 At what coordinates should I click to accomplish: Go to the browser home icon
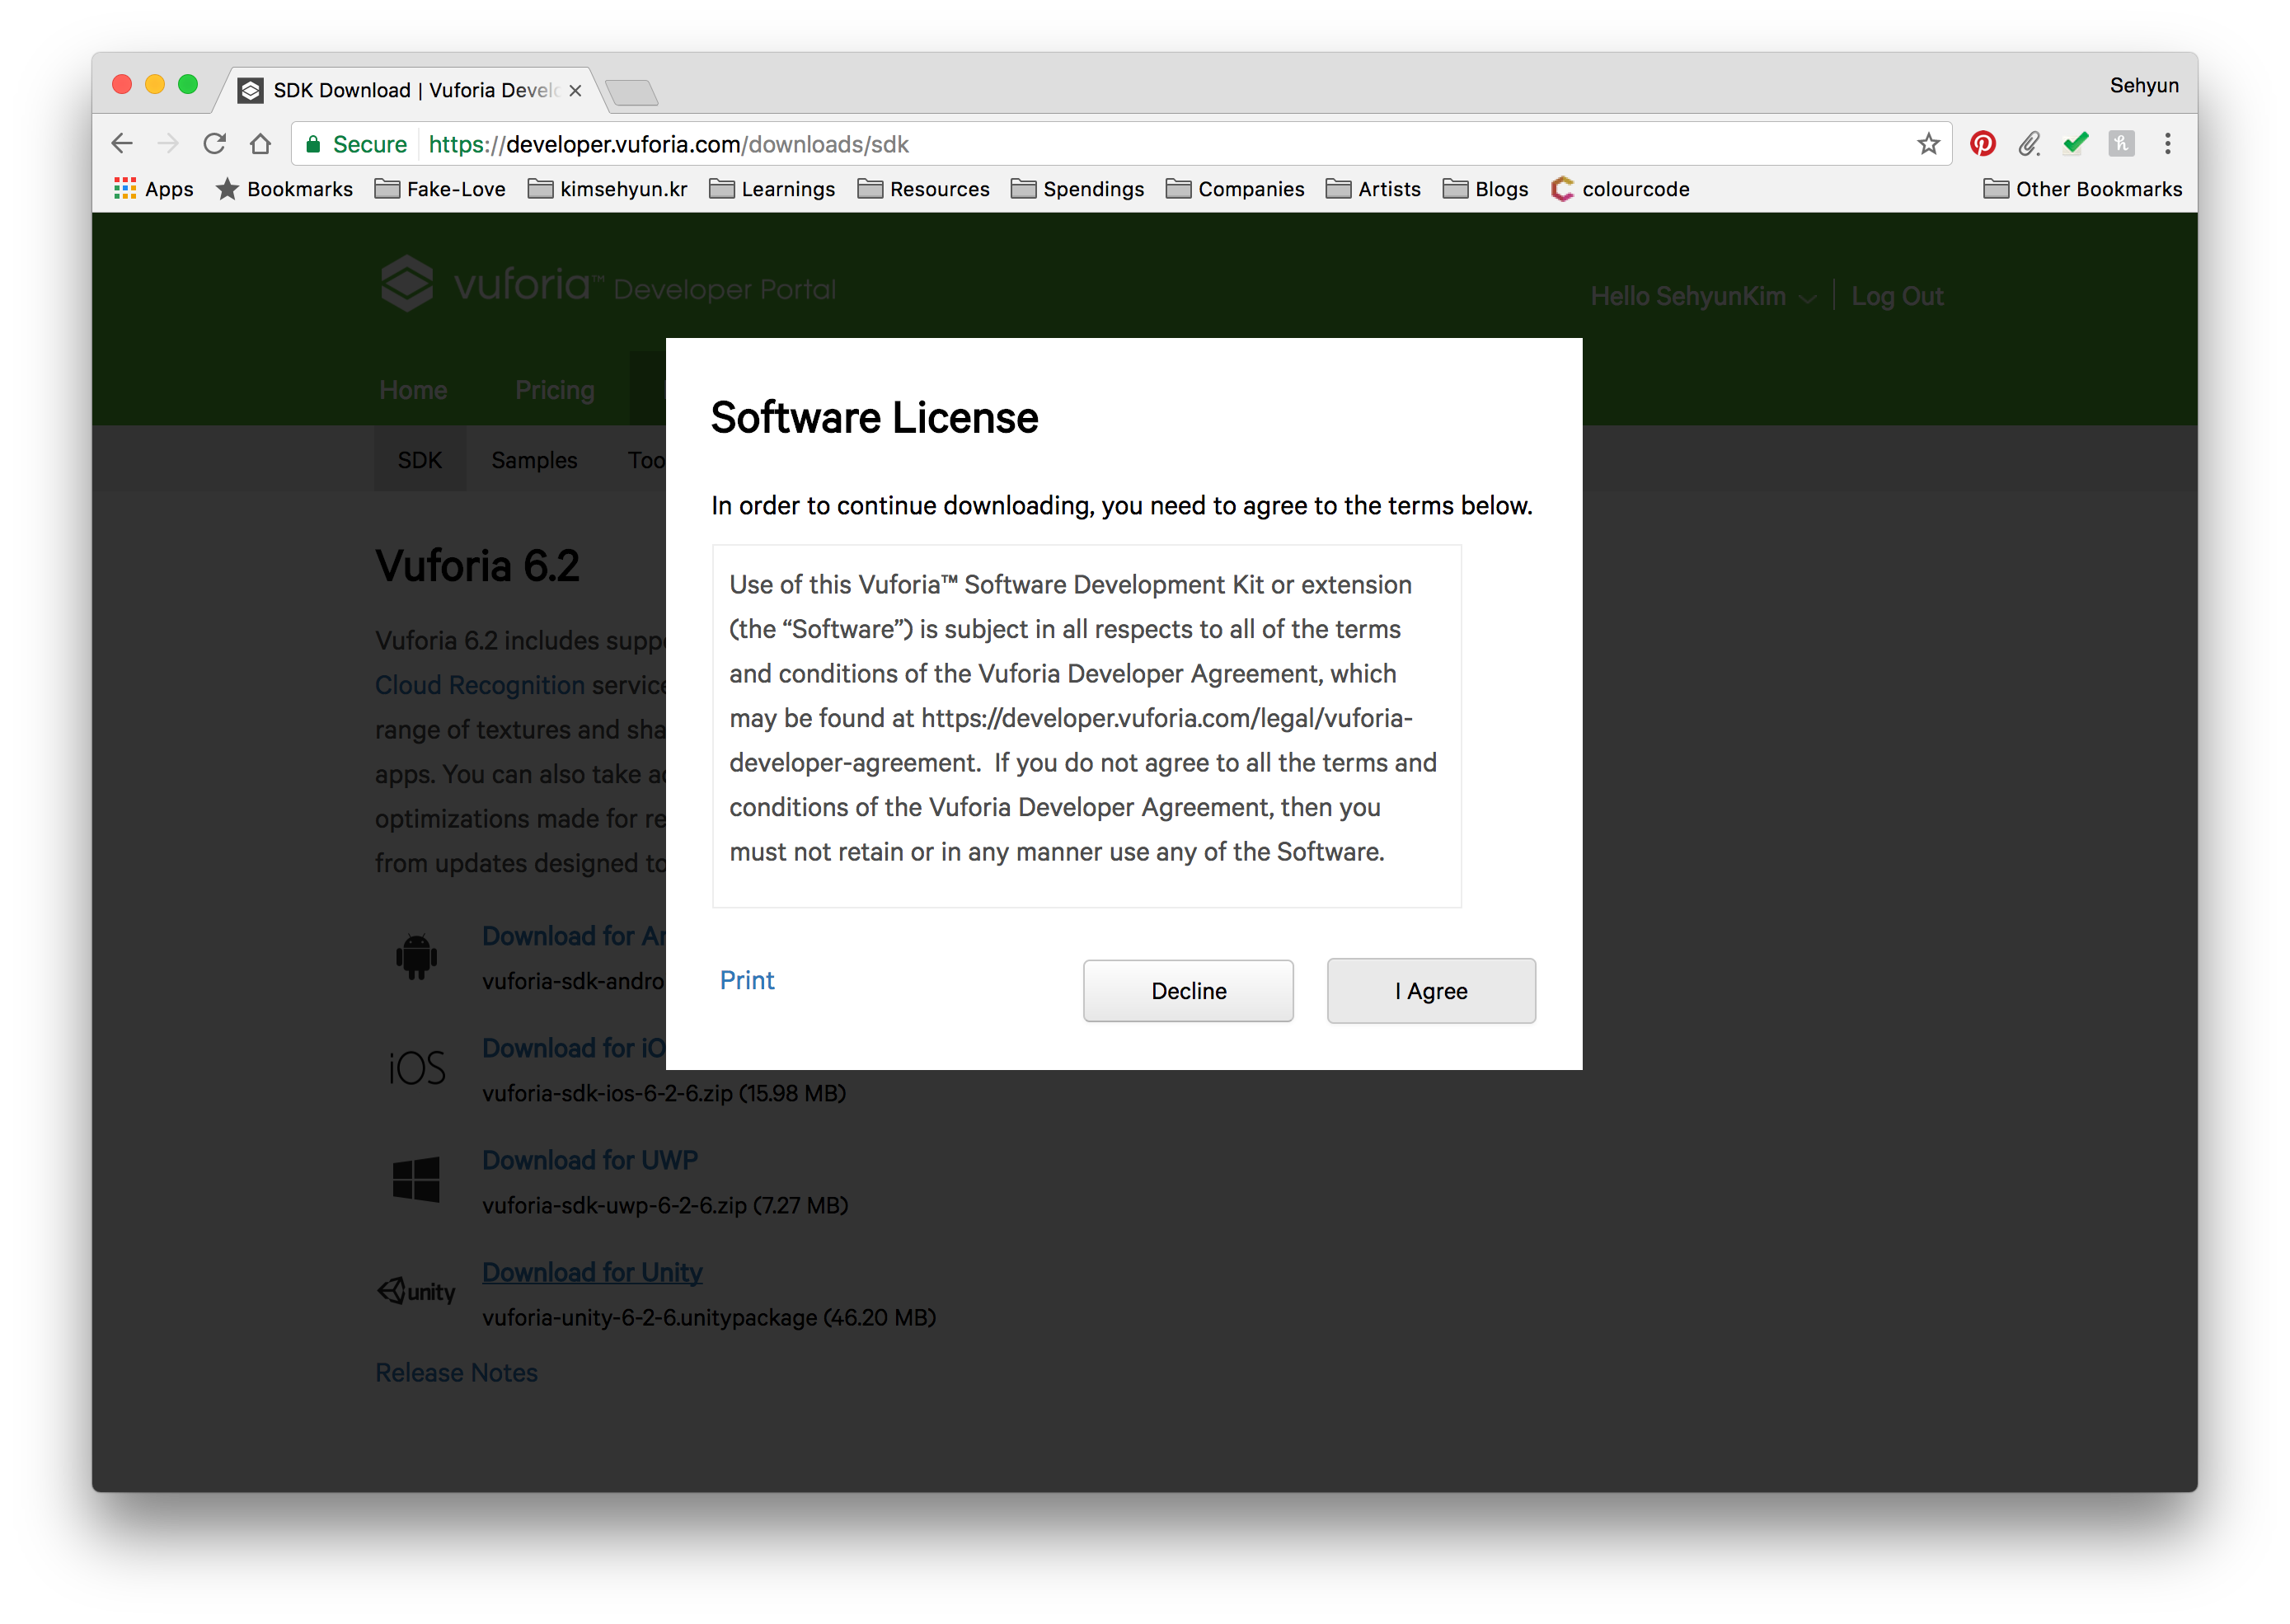pyautogui.click(x=261, y=144)
